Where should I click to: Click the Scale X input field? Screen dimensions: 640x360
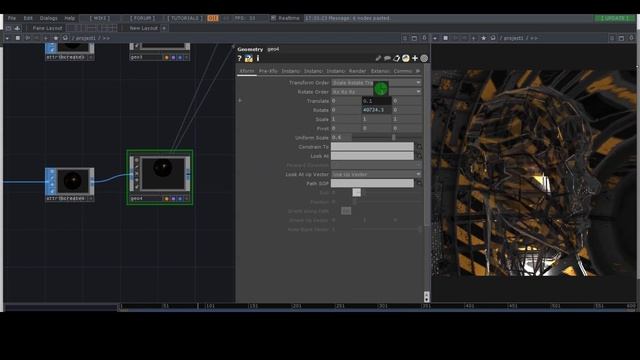[x=346, y=119]
